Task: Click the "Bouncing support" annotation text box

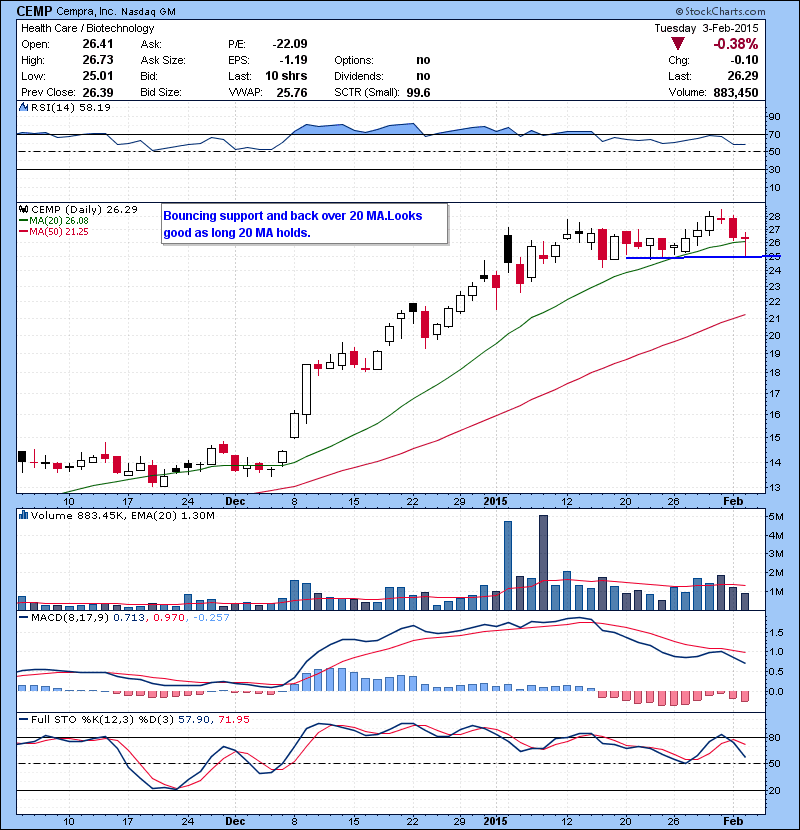Action: click(304, 224)
